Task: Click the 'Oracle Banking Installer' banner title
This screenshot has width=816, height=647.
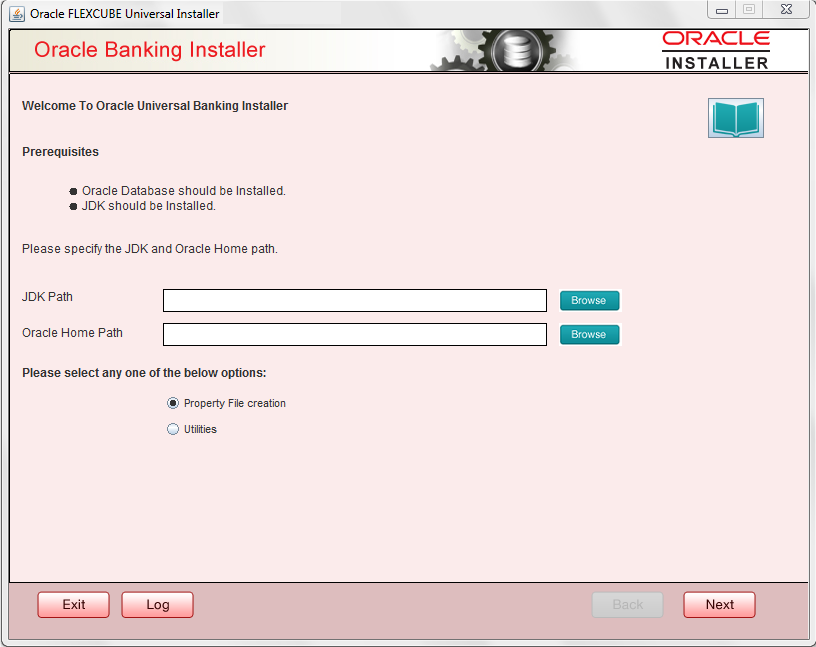Action: [x=150, y=49]
